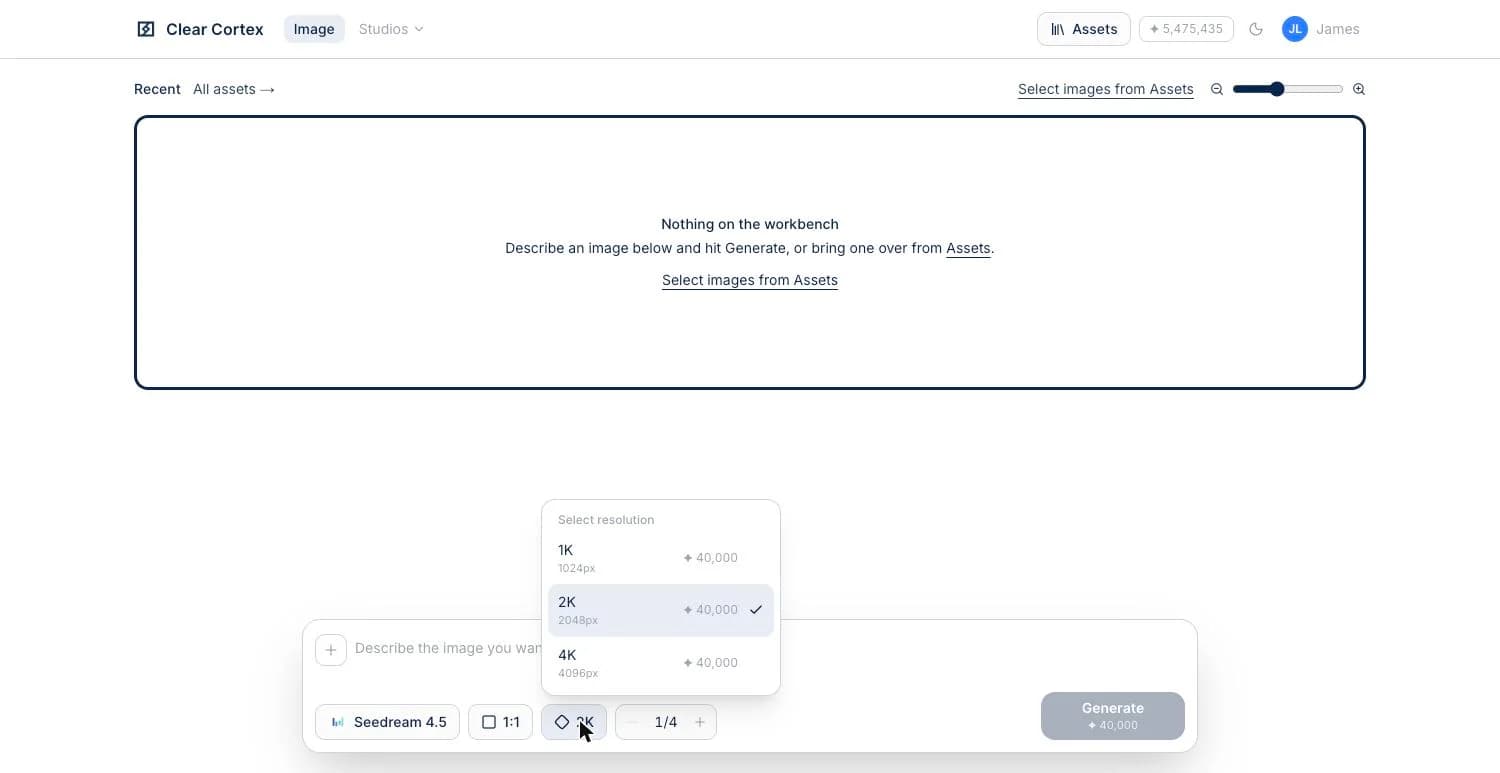Click the James username
1500x773 pixels.
point(1338,29)
